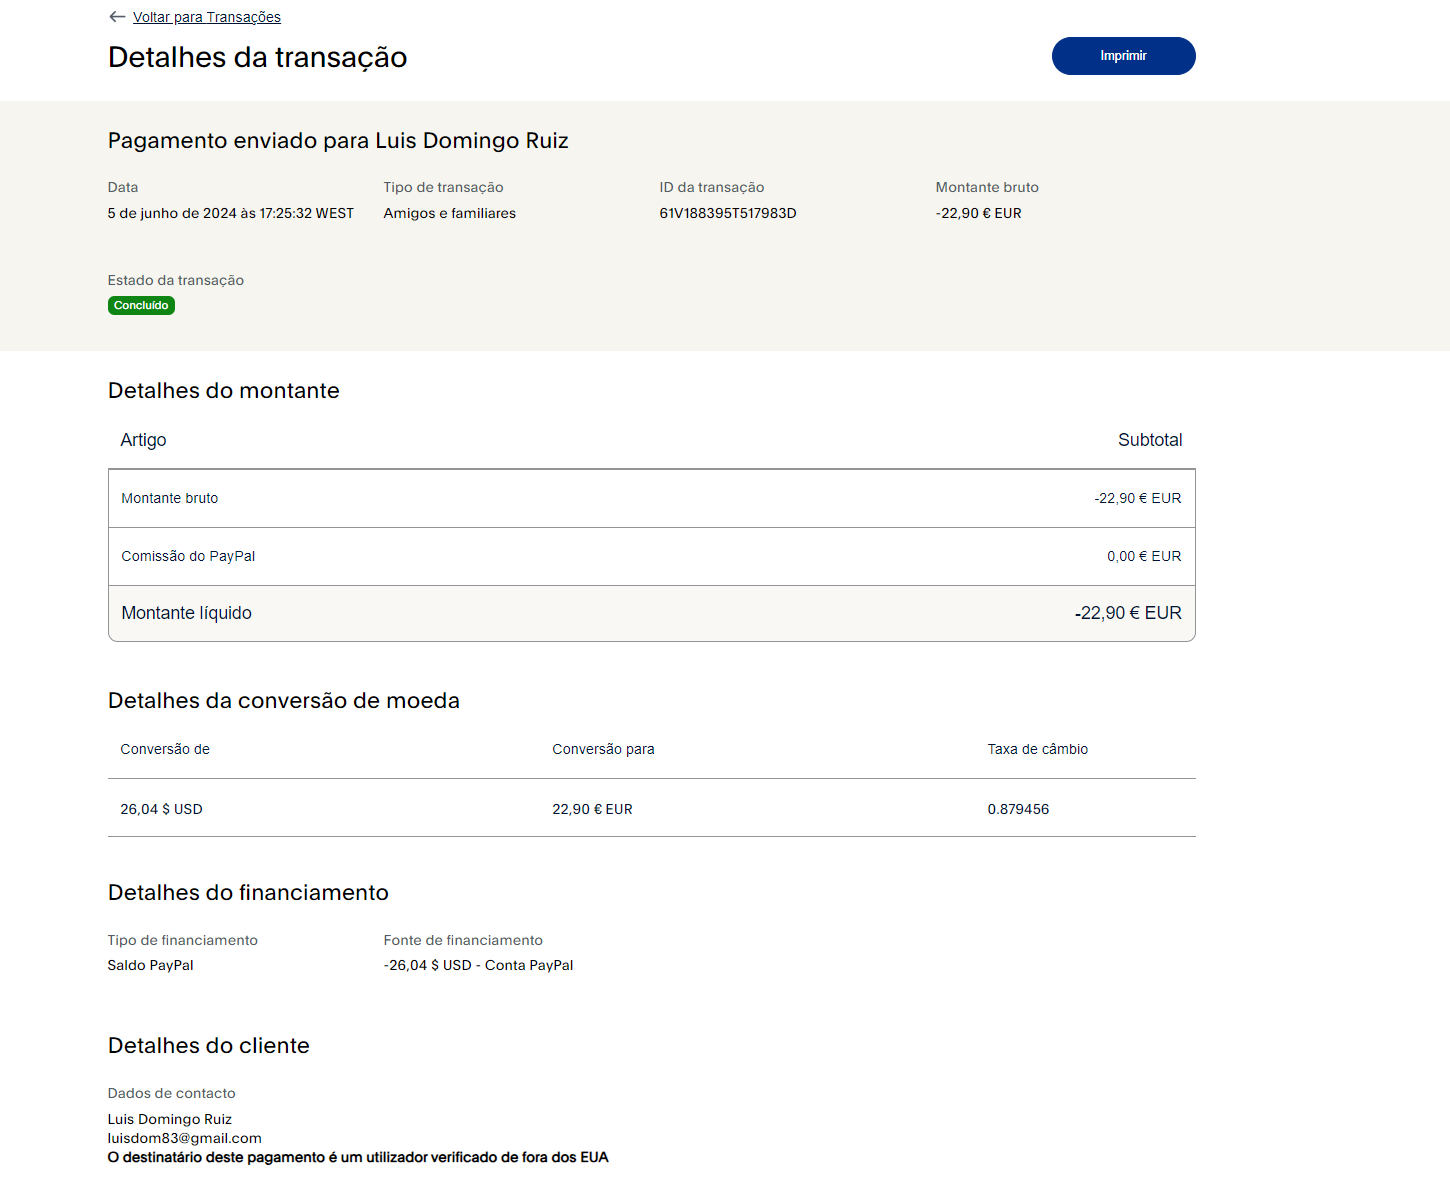Select the Montante líquido row label
Viewport: 1450px width, 1177px height.
pyautogui.click(x=186, y=613)
